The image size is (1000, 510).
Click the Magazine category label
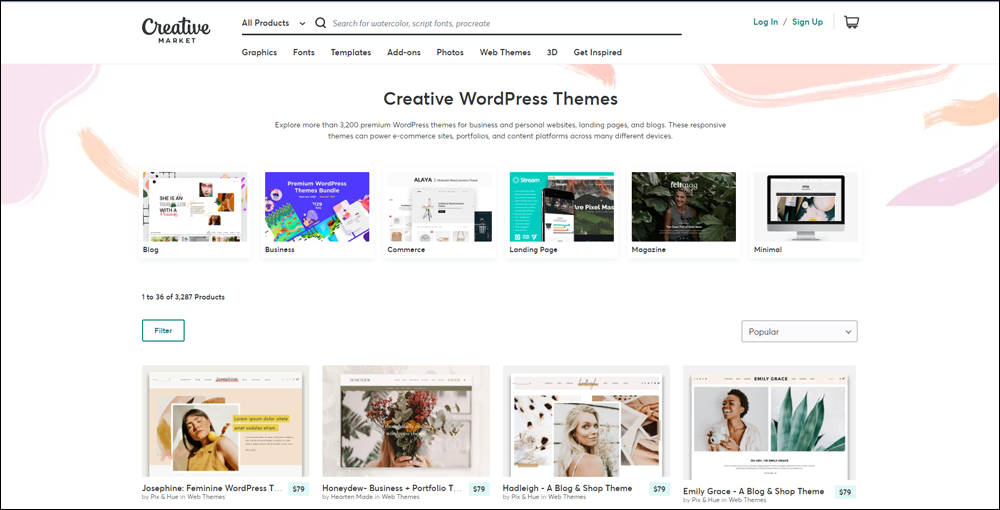click(x=649, y=250)
